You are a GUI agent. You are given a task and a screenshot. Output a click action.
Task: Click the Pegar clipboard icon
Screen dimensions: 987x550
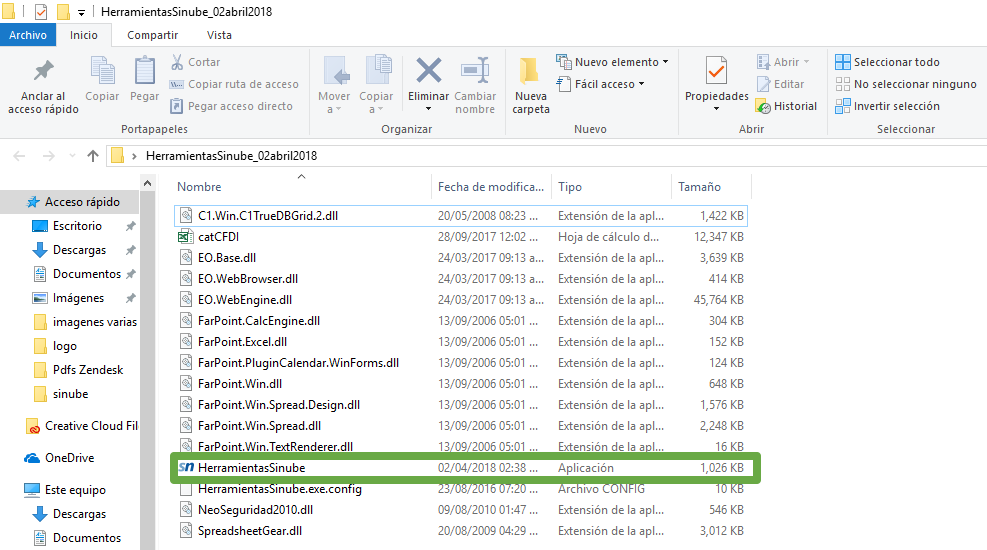click(145, 72)
